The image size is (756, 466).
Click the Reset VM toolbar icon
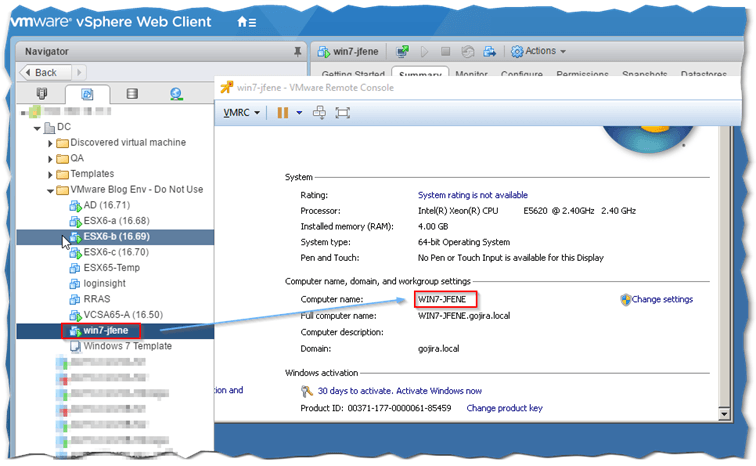tap(468, 52)
